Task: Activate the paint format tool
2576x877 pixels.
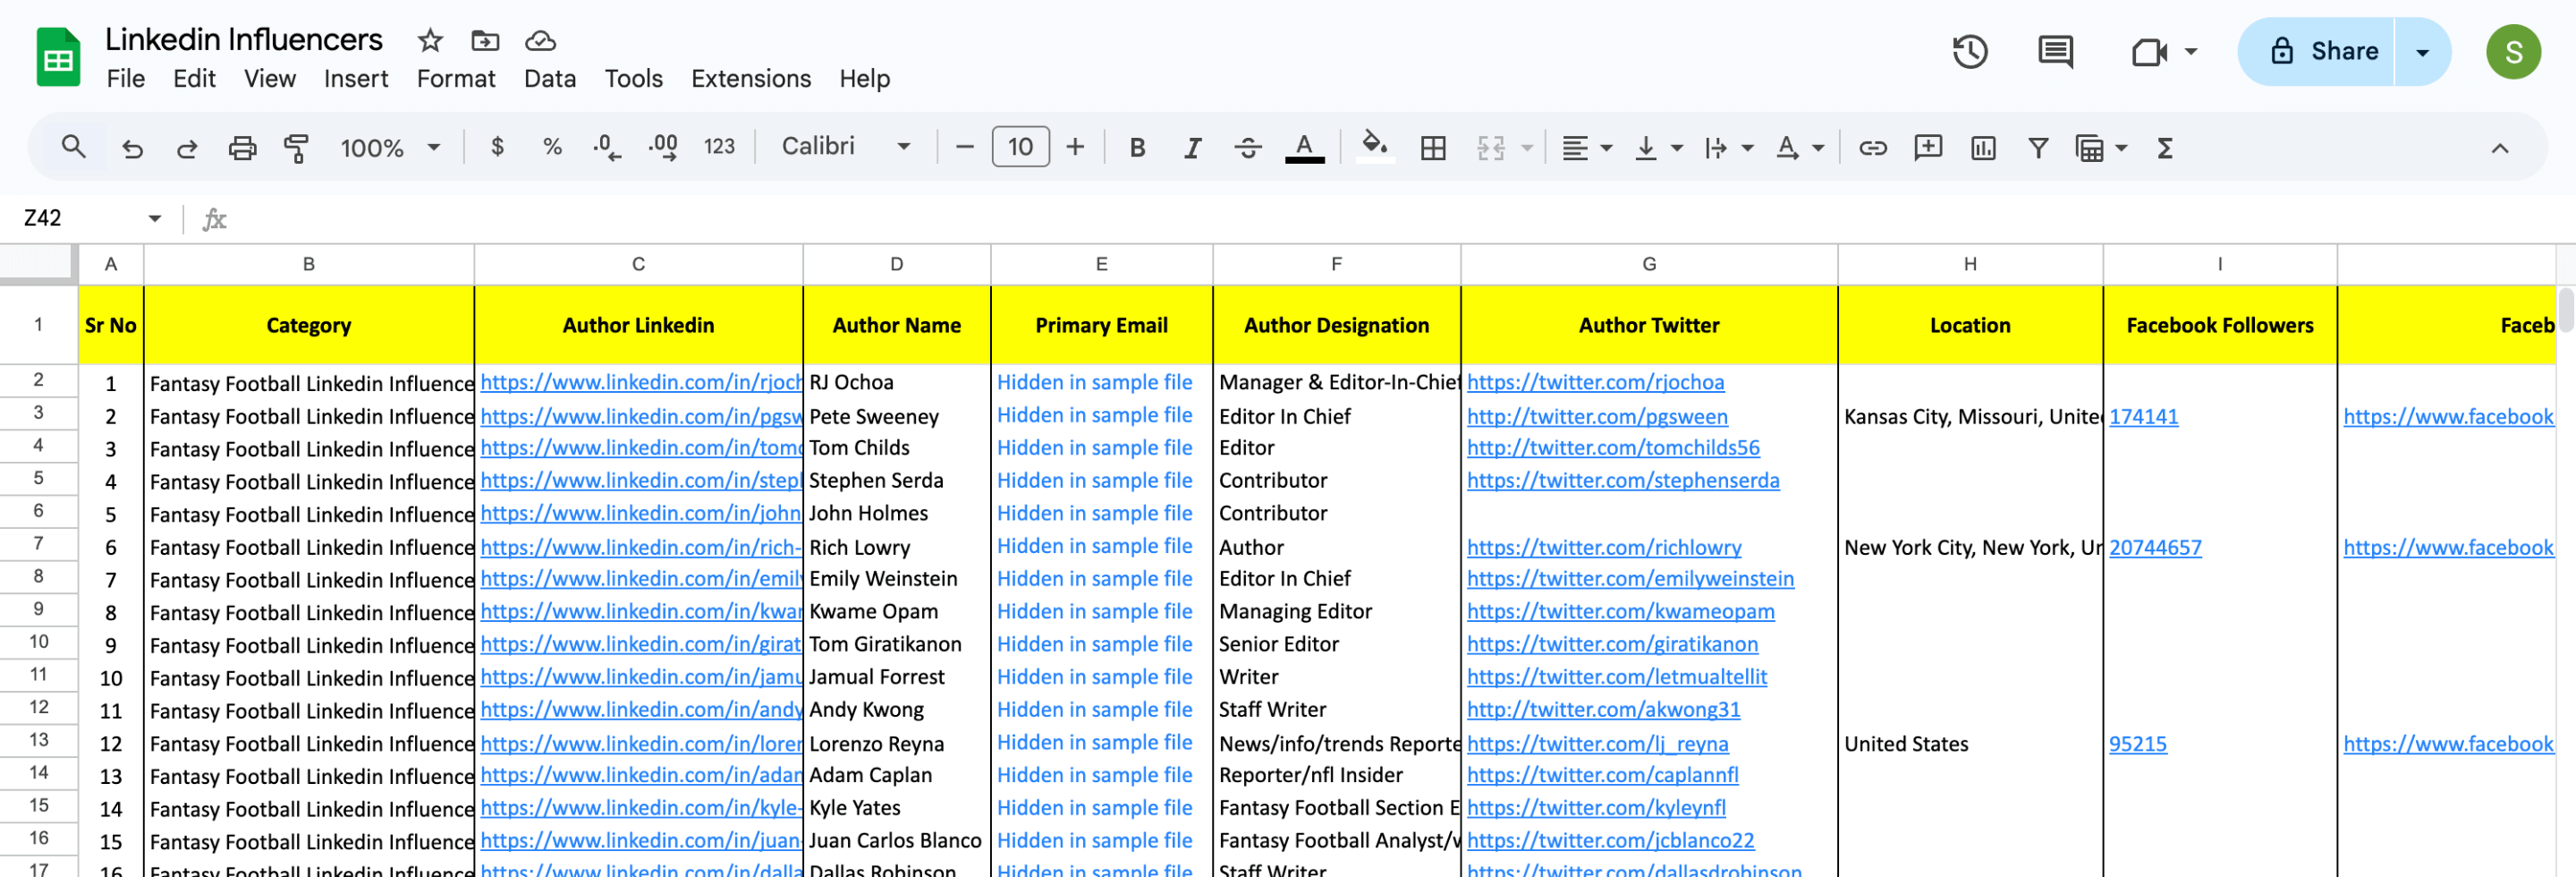Action: 296,148
